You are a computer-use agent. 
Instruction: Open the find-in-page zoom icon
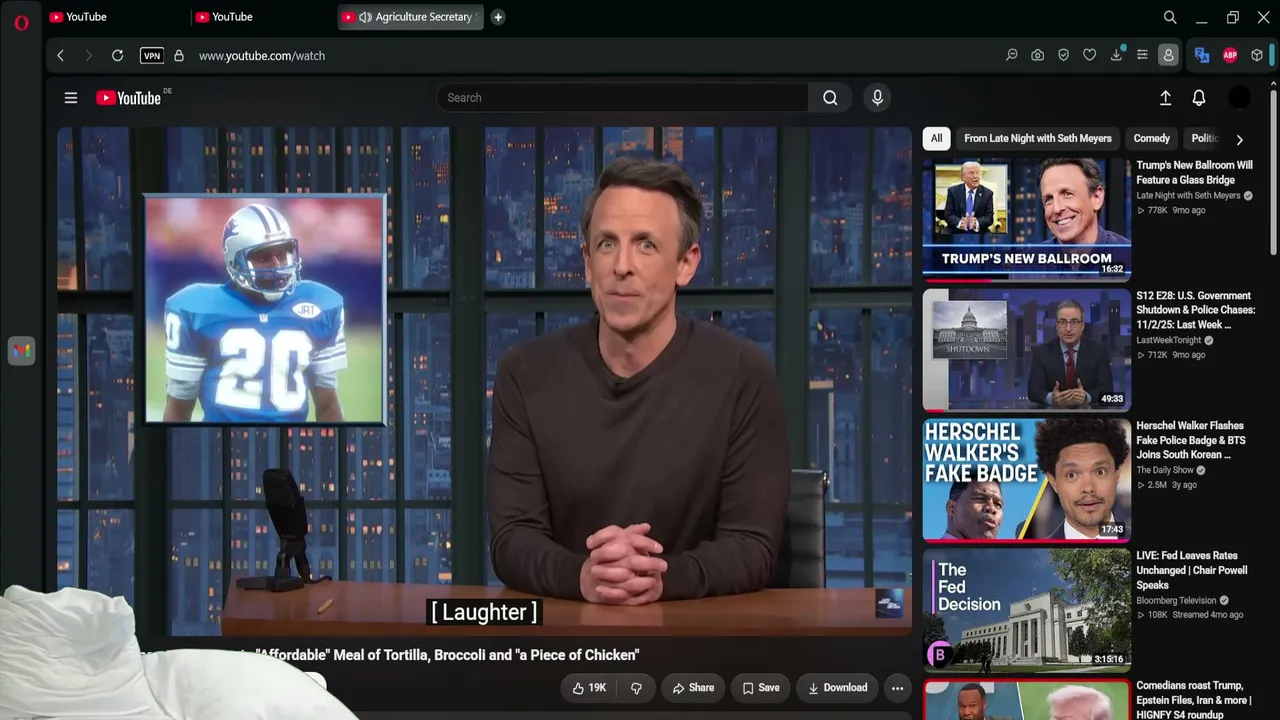coord(1012,56)
